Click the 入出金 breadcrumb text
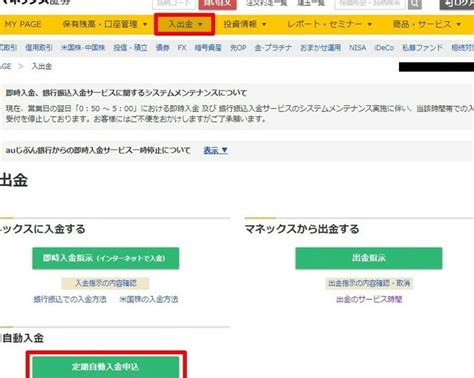Viewport: 474px width, 378px height. [42, 66]
